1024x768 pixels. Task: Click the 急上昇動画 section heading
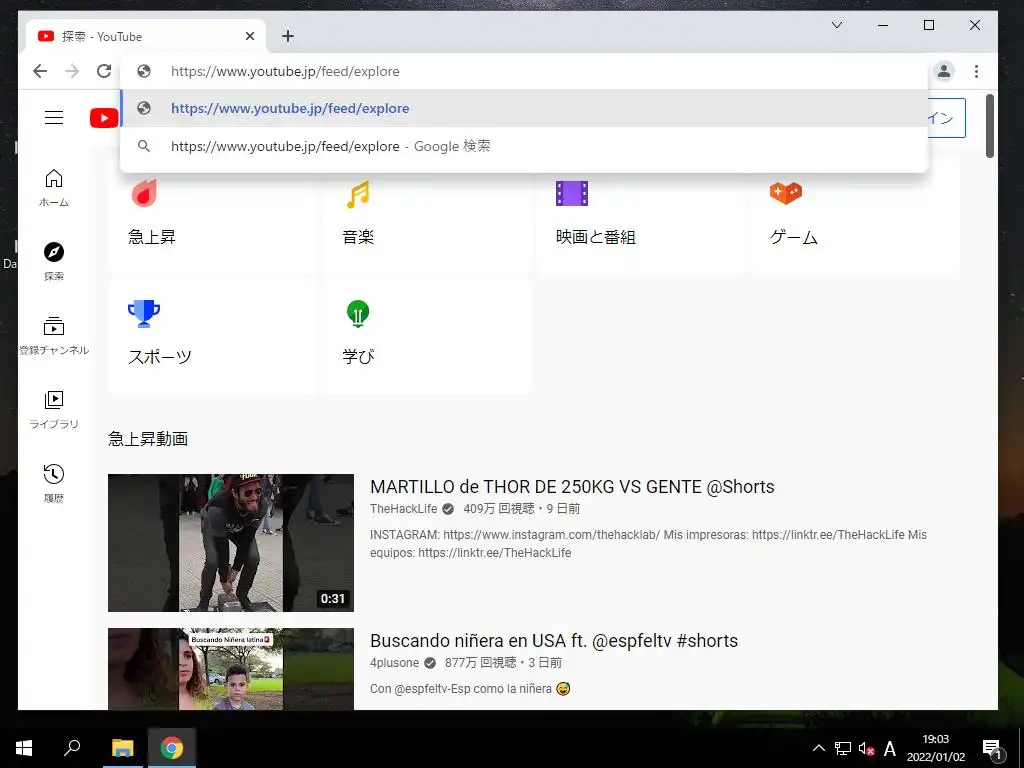(x=148, y=439)
